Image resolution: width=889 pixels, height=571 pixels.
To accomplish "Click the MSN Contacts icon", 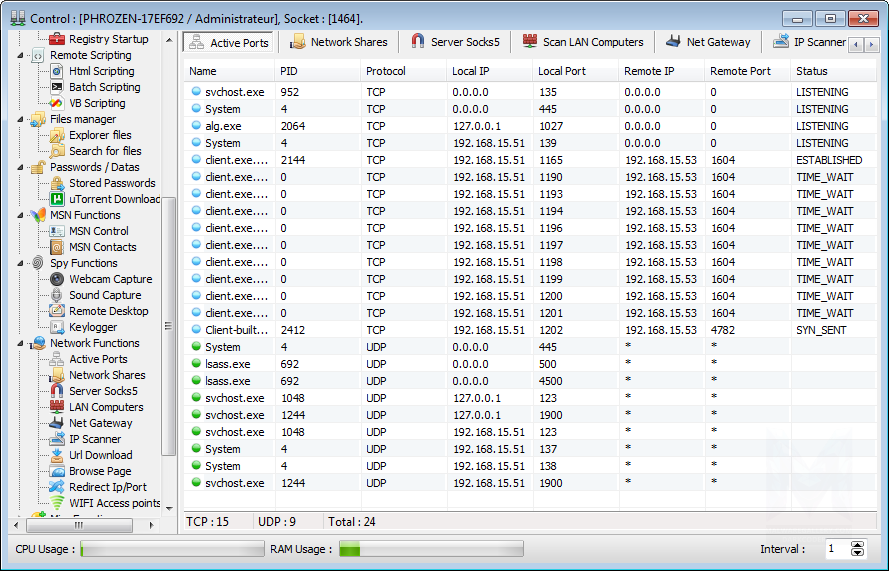I will (57, 247).
